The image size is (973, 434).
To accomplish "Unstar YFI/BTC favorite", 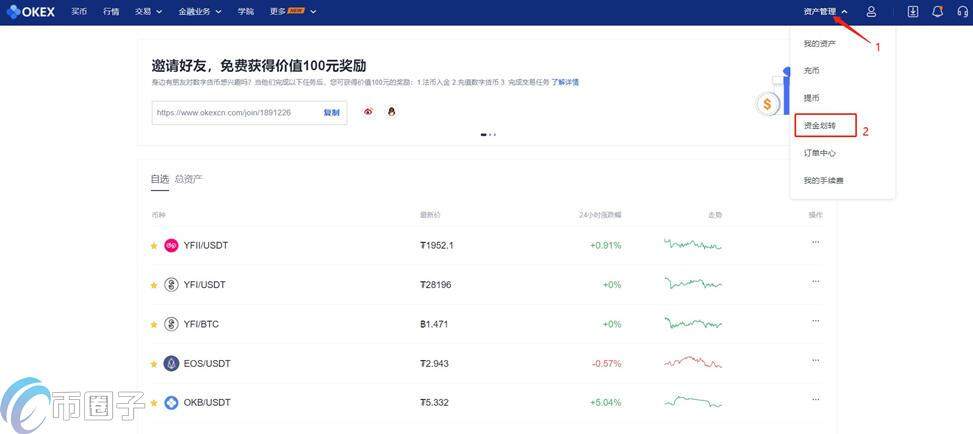I will point(154,325).
